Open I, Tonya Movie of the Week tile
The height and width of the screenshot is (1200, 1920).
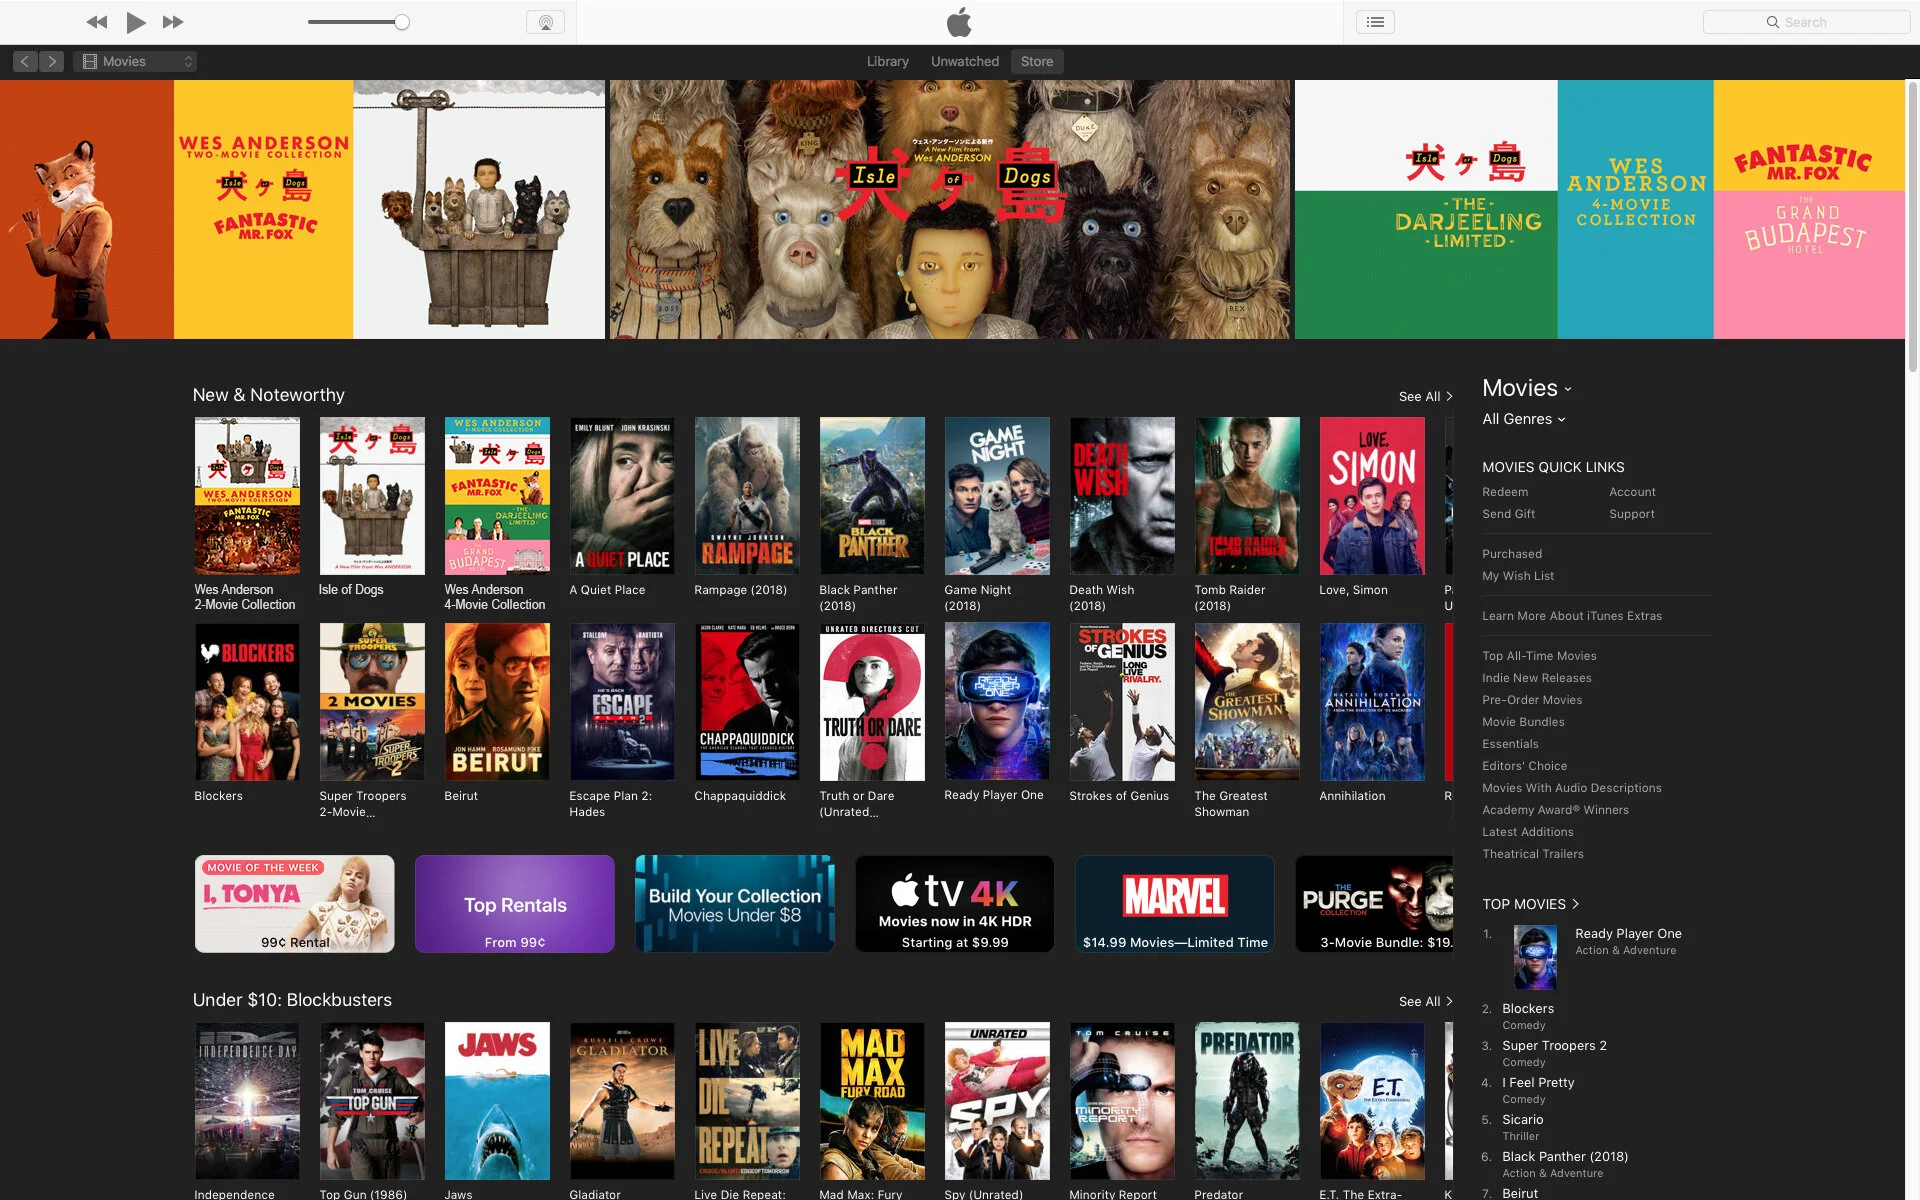(294, 904)
